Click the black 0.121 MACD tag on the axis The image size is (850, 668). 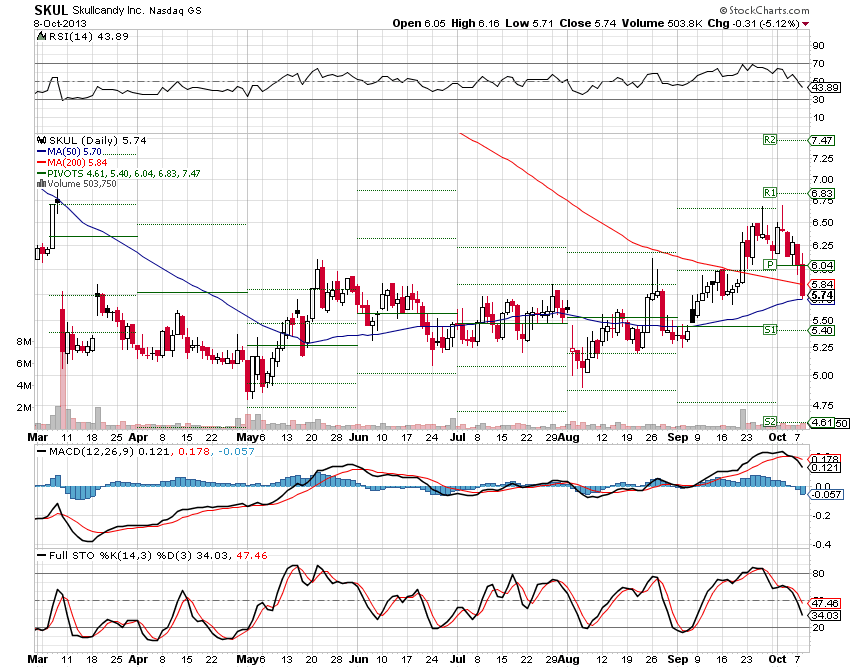pos(825,467)
